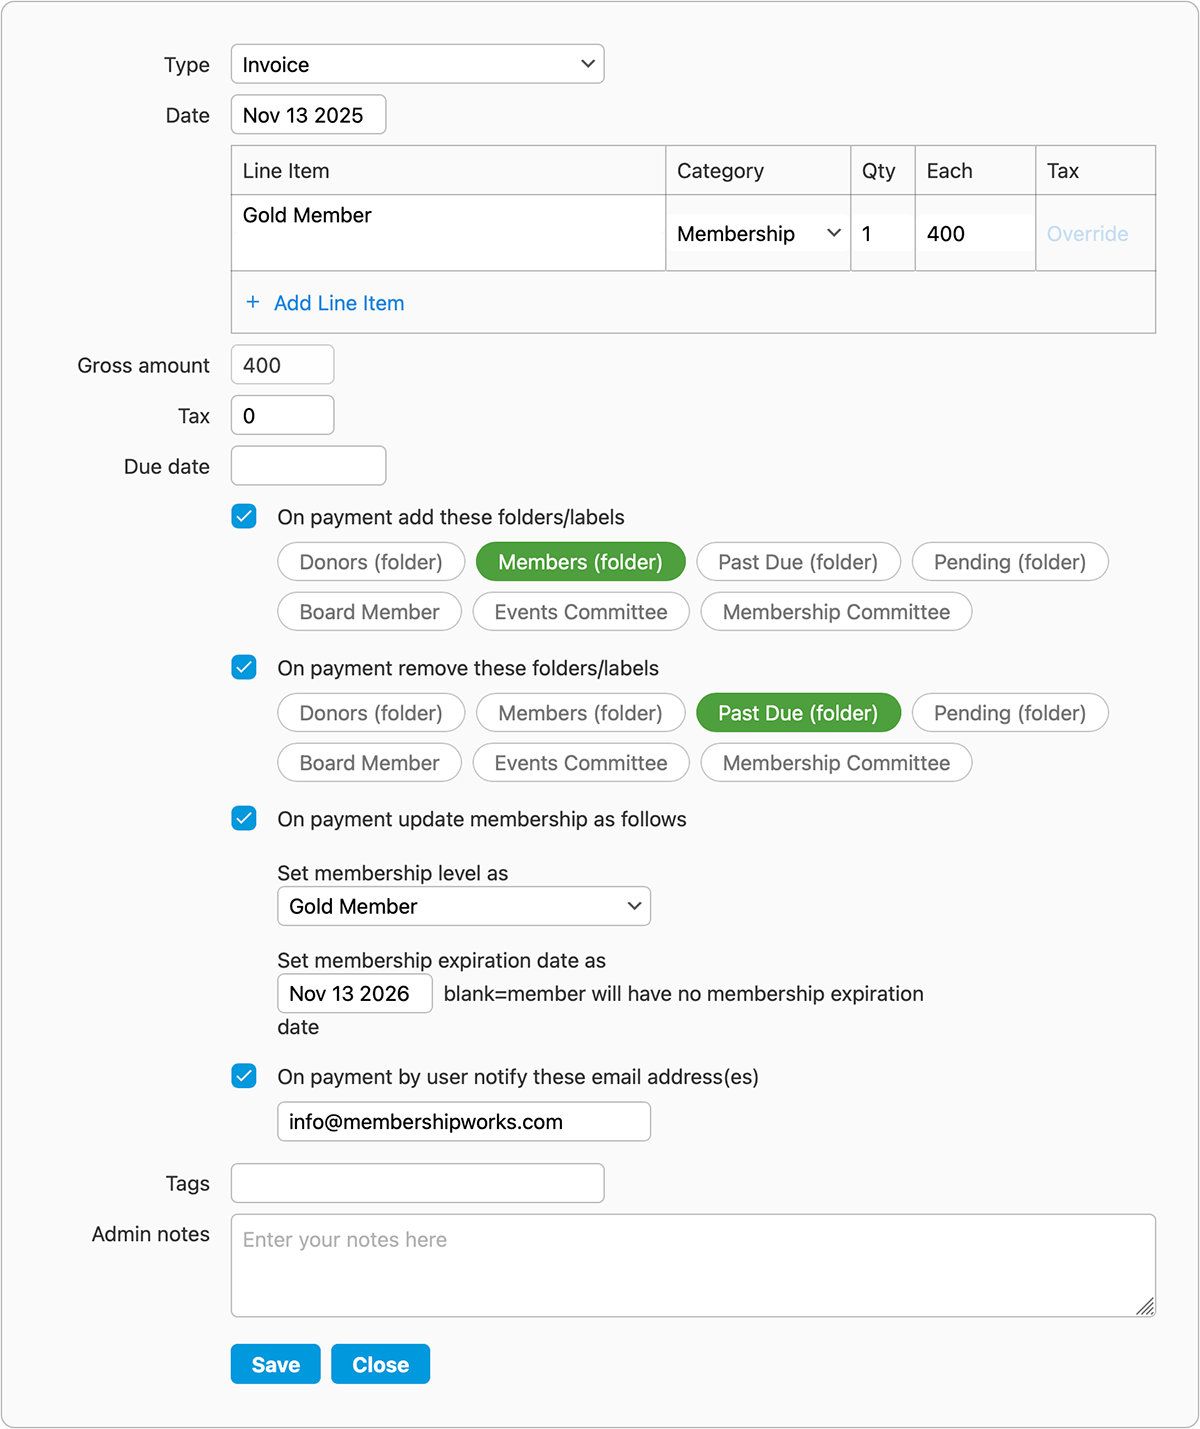1200x1429 pixels.
Task: Disable 'On payment update membership as follows'
Action: tap(244, 818)
